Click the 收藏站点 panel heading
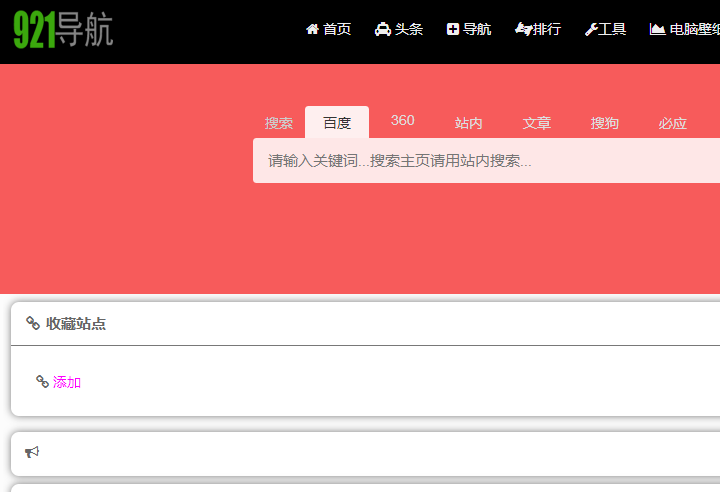 click(x=76, y=323)
